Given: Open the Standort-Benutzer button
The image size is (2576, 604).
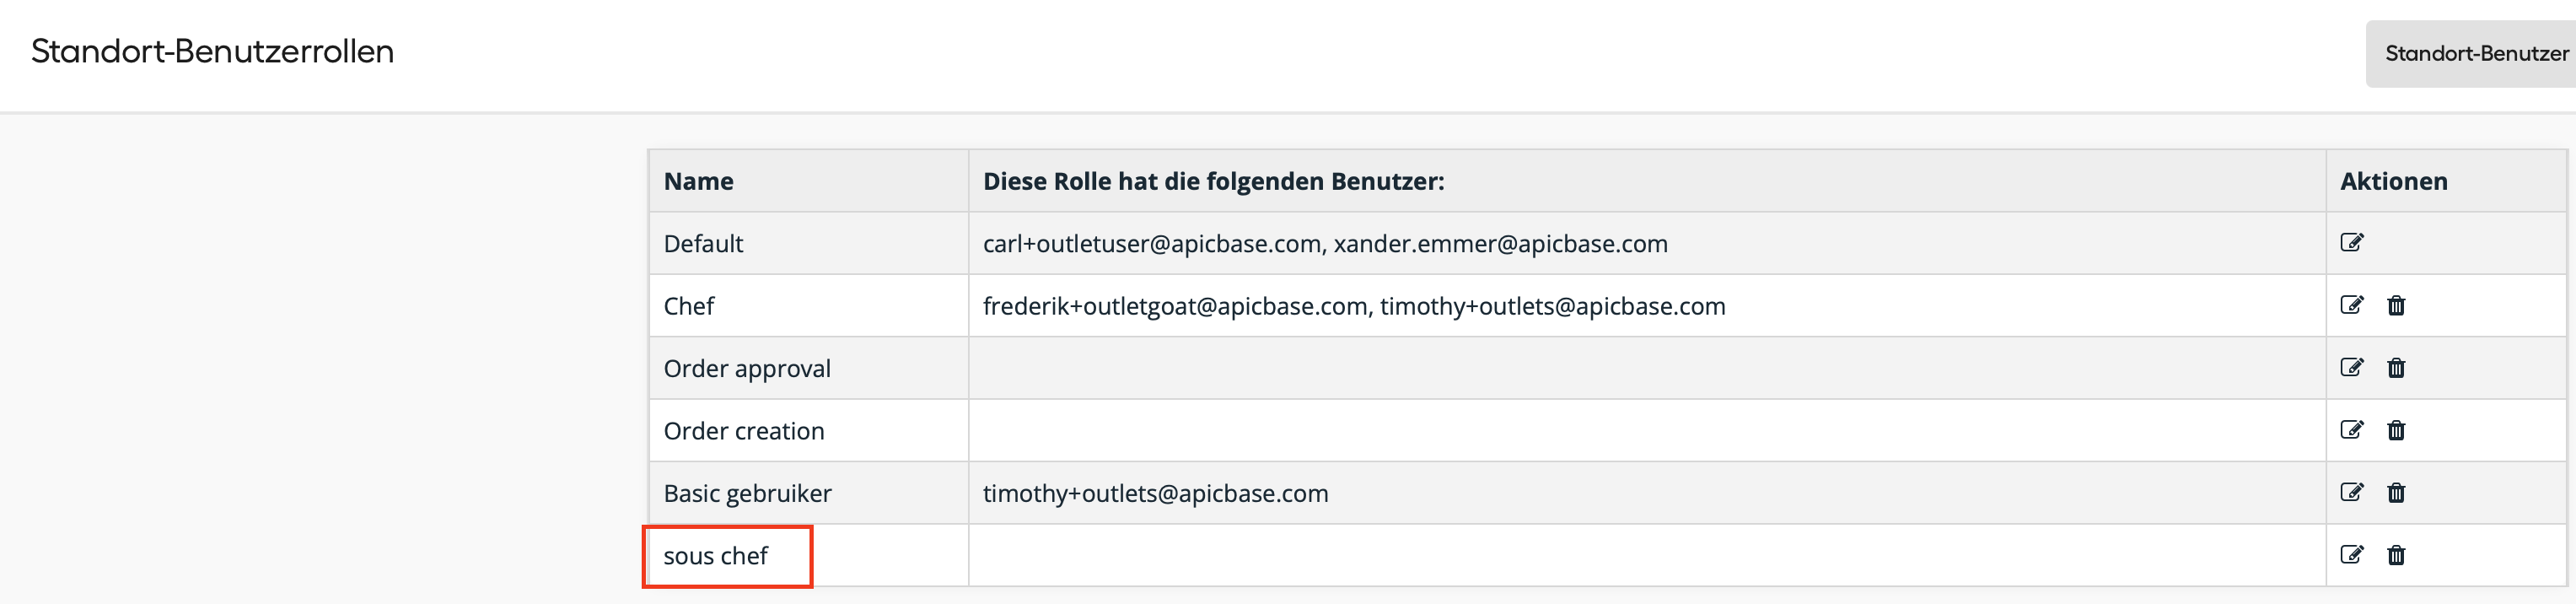Looking at the screenshot, I should [x=2475, y=53].
